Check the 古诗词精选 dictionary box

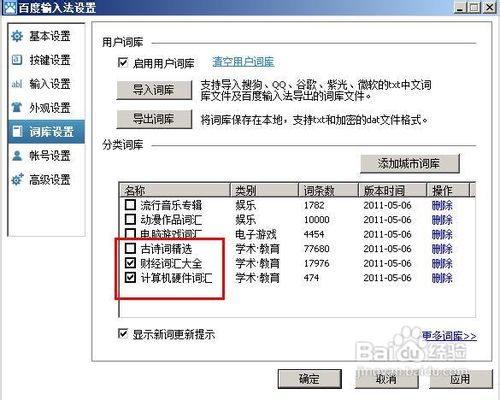tap(130, 248)
